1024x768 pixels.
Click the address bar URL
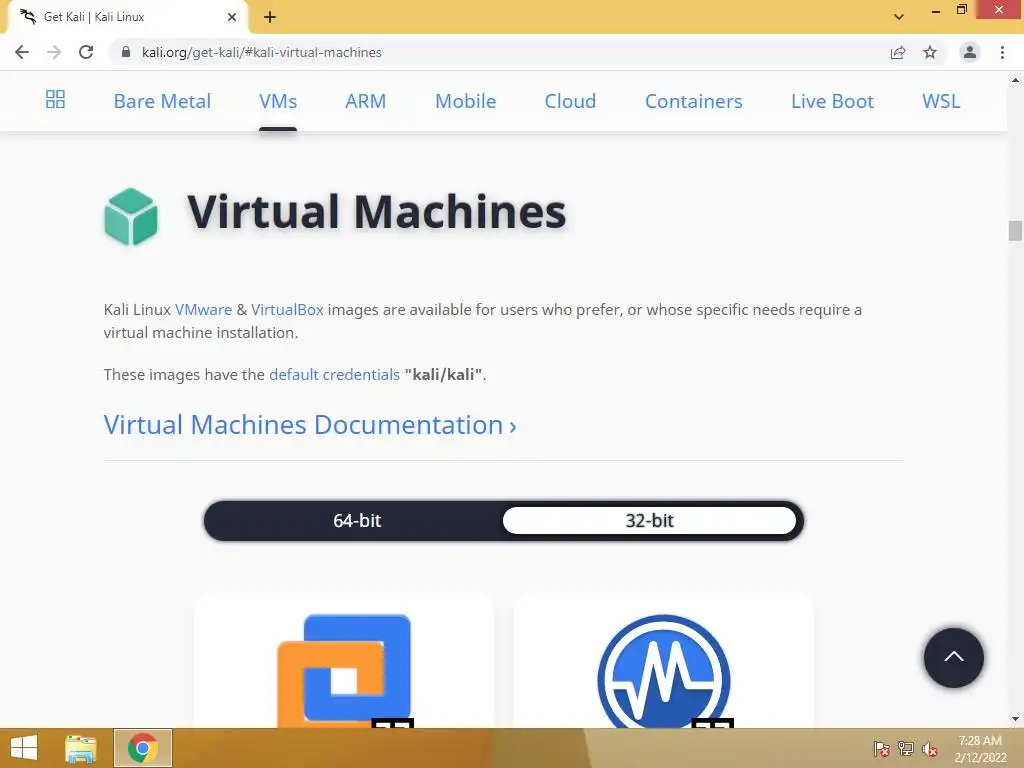click(261, 52)
